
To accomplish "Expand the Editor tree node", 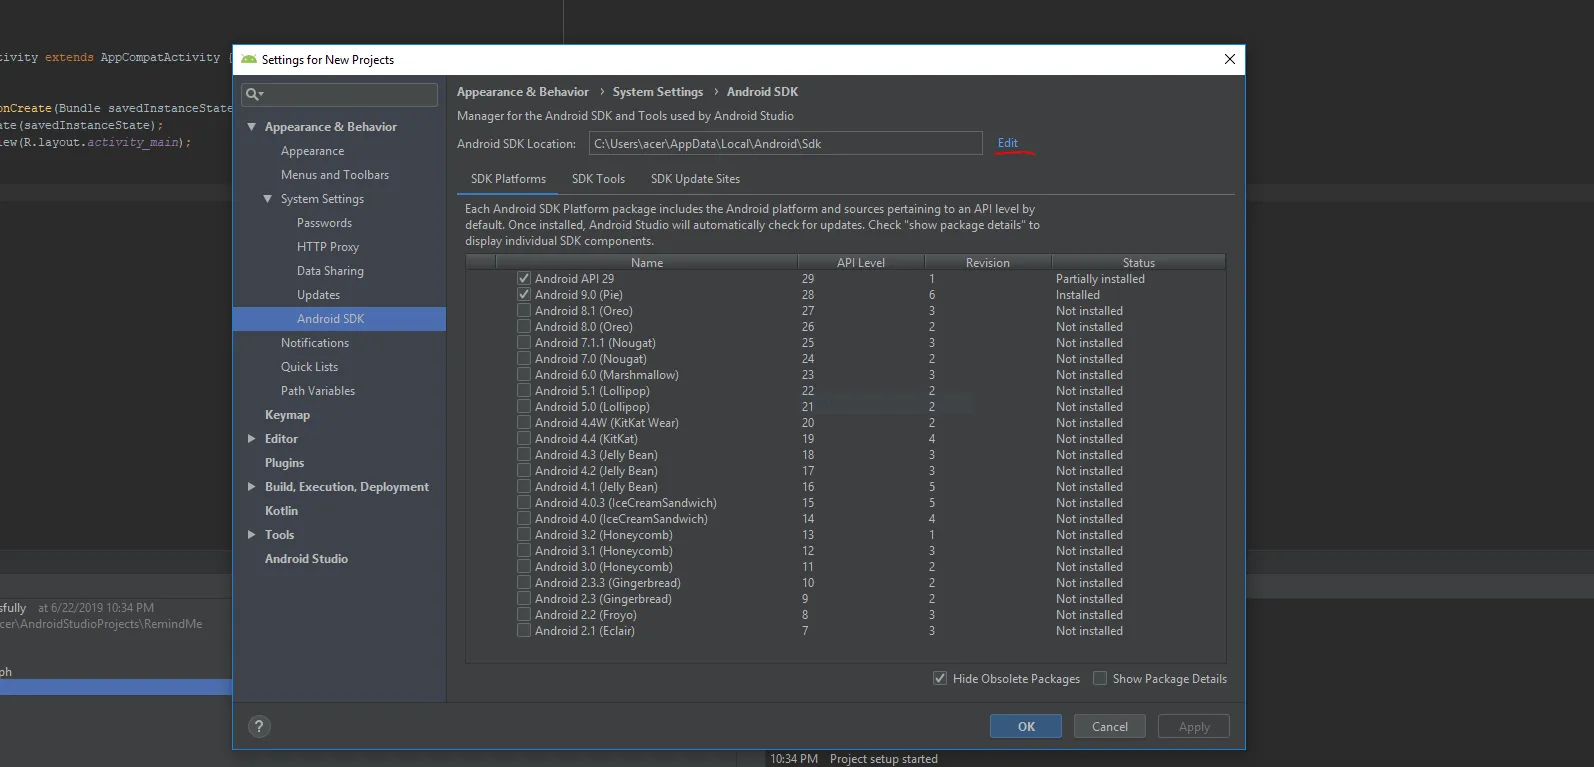I will click(252, 439).
